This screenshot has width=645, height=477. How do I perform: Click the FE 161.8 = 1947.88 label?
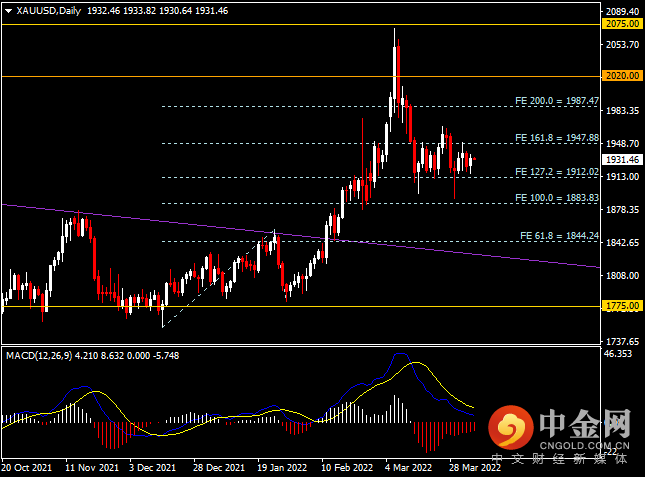pyautogui.click(x=557, y=138)
